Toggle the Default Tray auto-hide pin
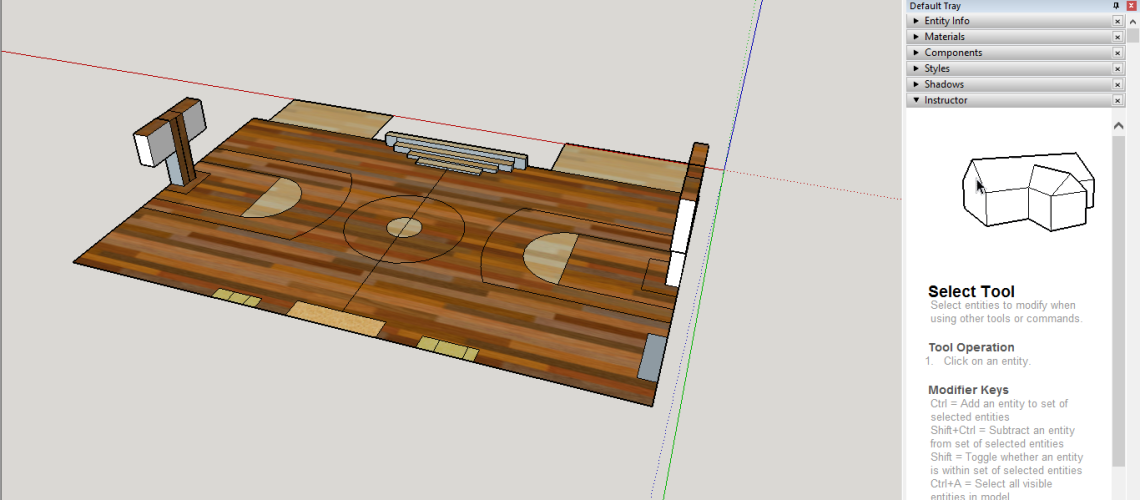The image size is (1140, 500). (x=1116, y=6)
